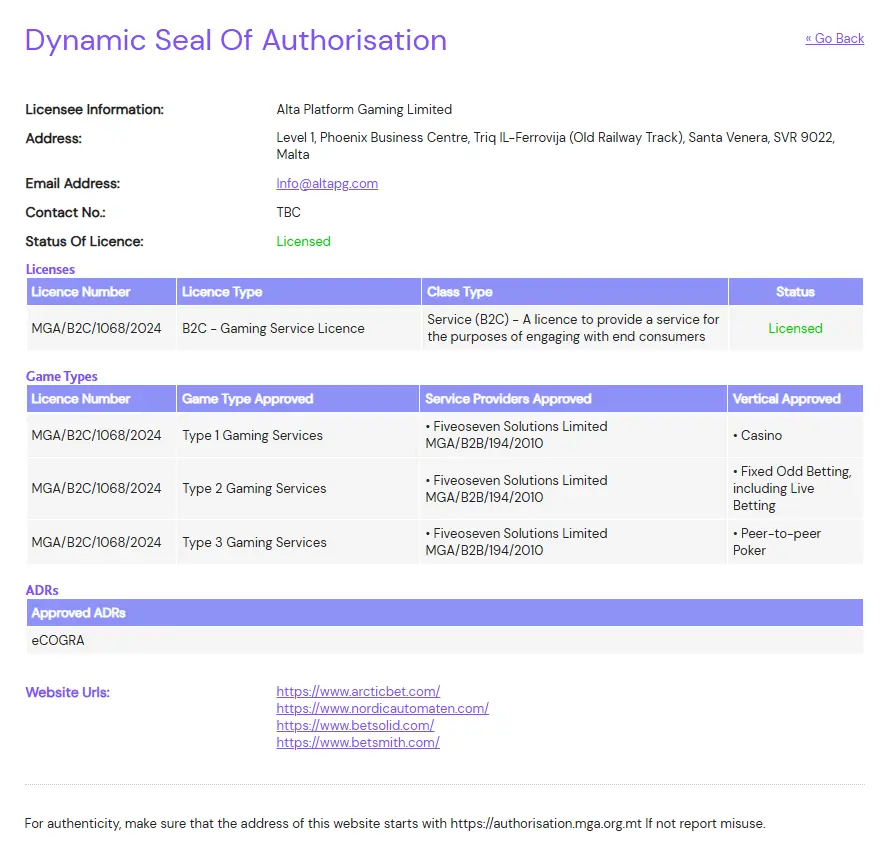Follow the betsolid.com website link
893x857 pixels.
355,726
